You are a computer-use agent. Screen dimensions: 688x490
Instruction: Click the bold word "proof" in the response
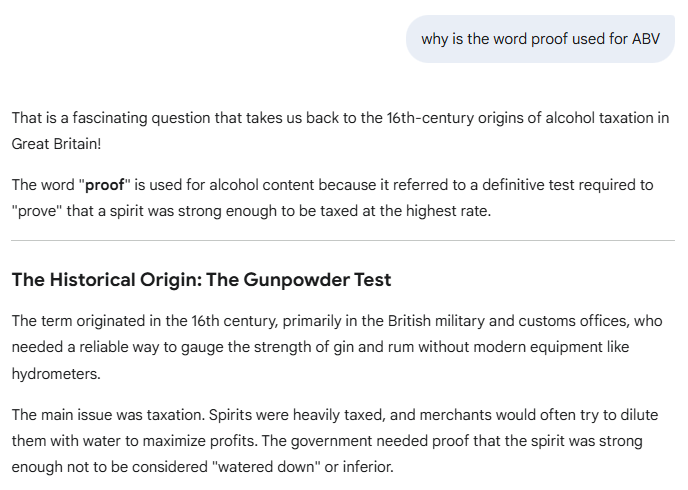pyautogui.click(x=105, y=185)
